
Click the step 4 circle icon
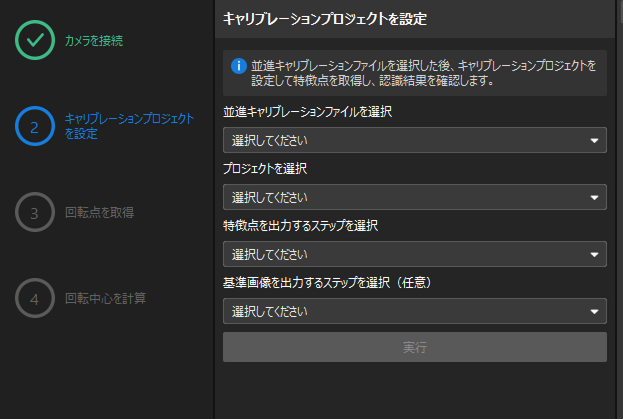35,298
